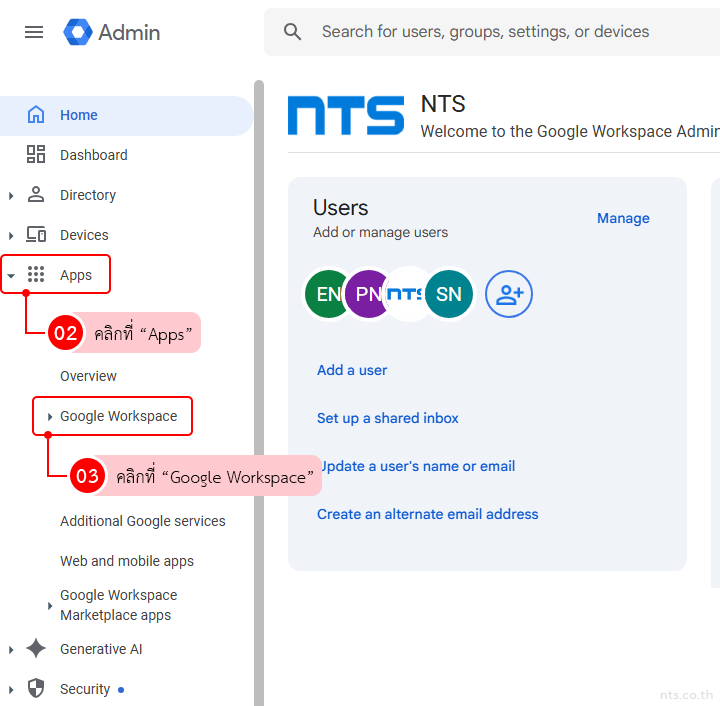The height and width of the screenshot is (706, 720).
Task: Click the NTS organization logo
Action: (346, 115)
